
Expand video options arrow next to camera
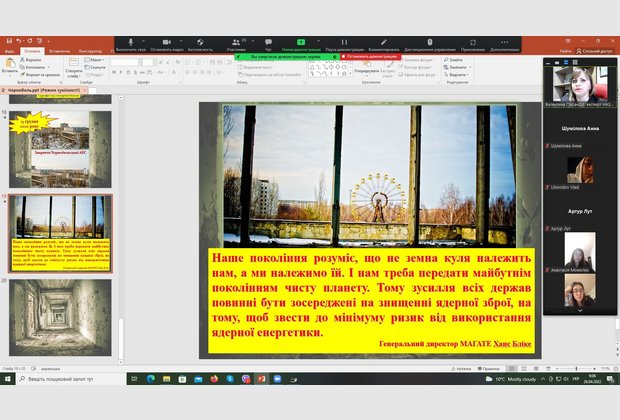(x=181, y=41)
